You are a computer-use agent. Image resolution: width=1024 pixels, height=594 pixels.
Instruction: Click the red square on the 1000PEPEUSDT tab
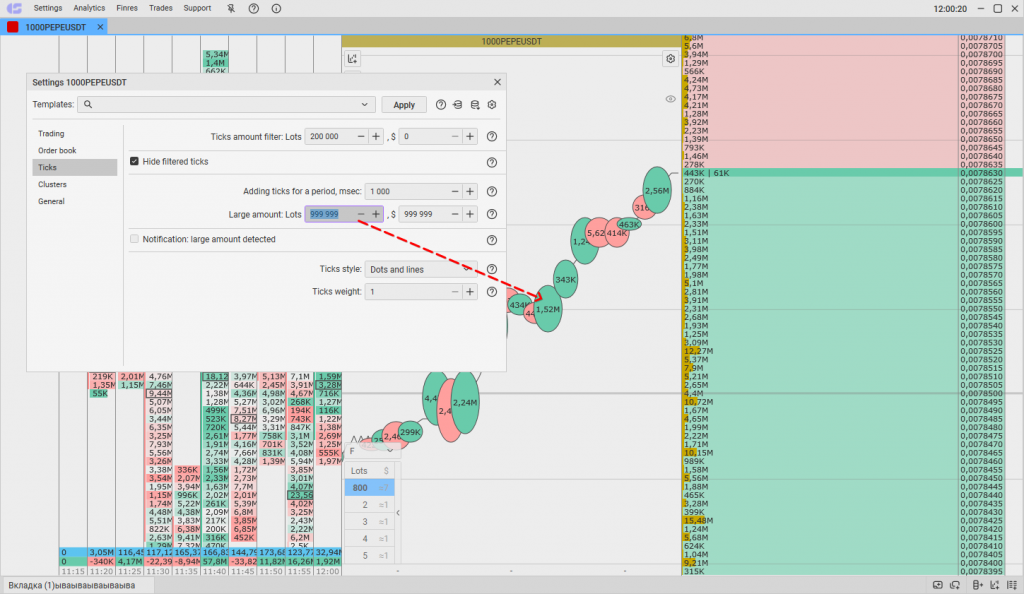(x=12, y=27)
